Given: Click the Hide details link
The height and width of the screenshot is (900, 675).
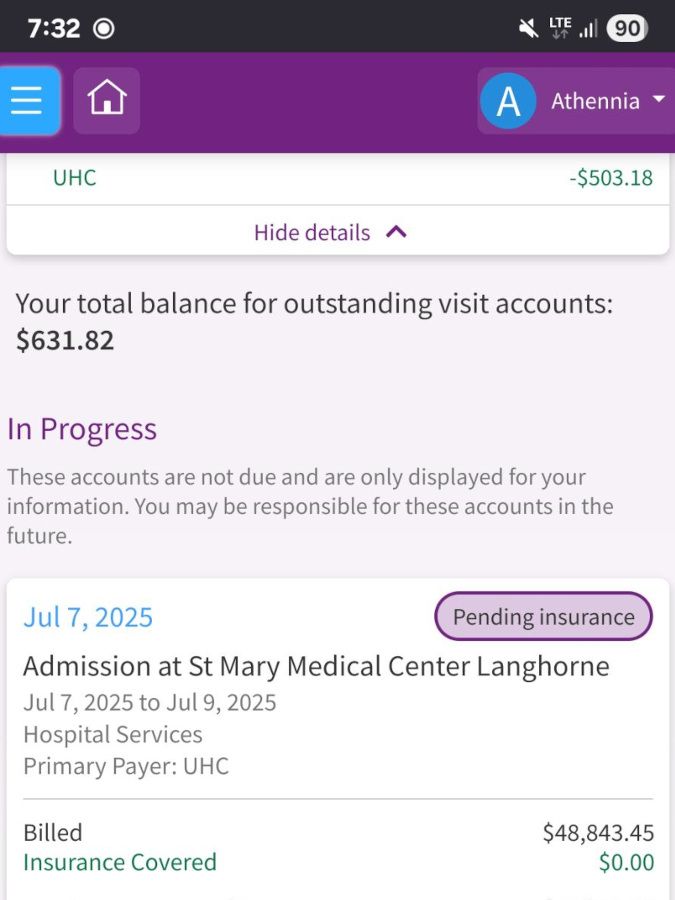Looking at the screenshot, I should click(312, 233).
